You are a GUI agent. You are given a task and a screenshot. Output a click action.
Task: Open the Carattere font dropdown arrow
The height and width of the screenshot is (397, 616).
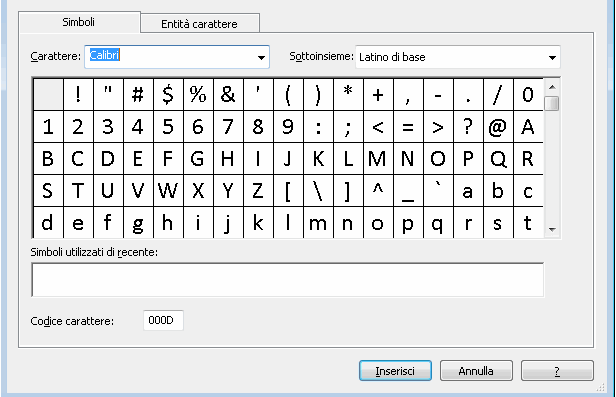point(261,57)
